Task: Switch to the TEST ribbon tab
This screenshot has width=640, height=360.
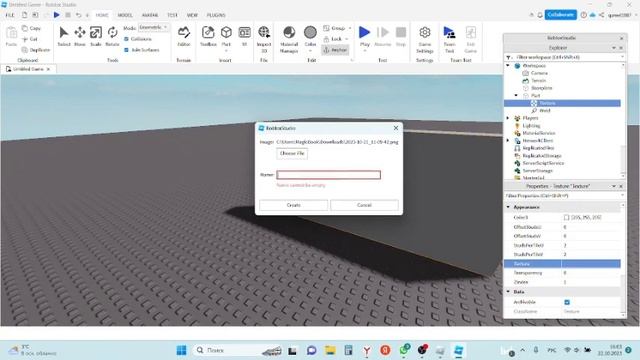Action: click(x=172, y=15)
